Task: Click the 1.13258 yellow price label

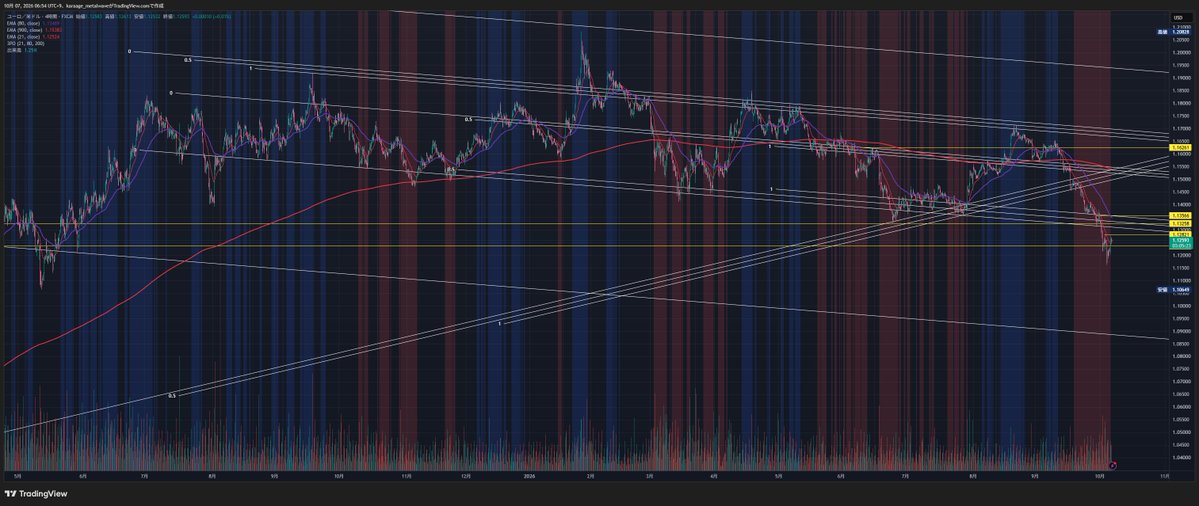Action: (1181, 224)
